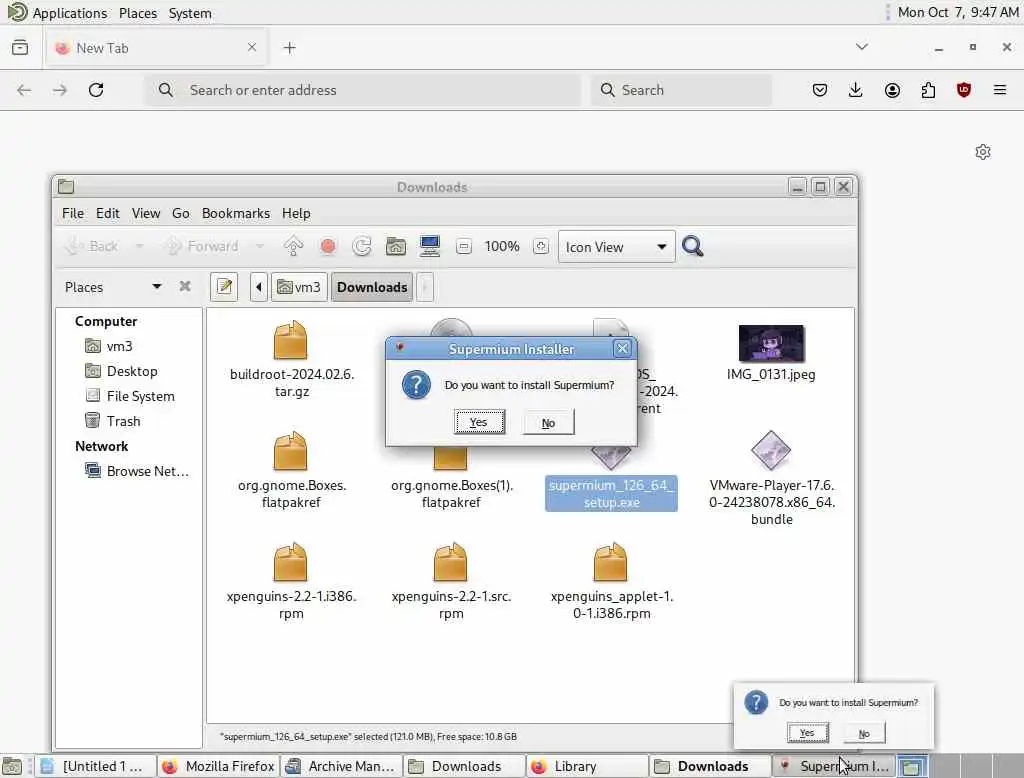Screen dimensions: 1024x778
Task: Open Firefox Pocket save icon
Action: 820,90
